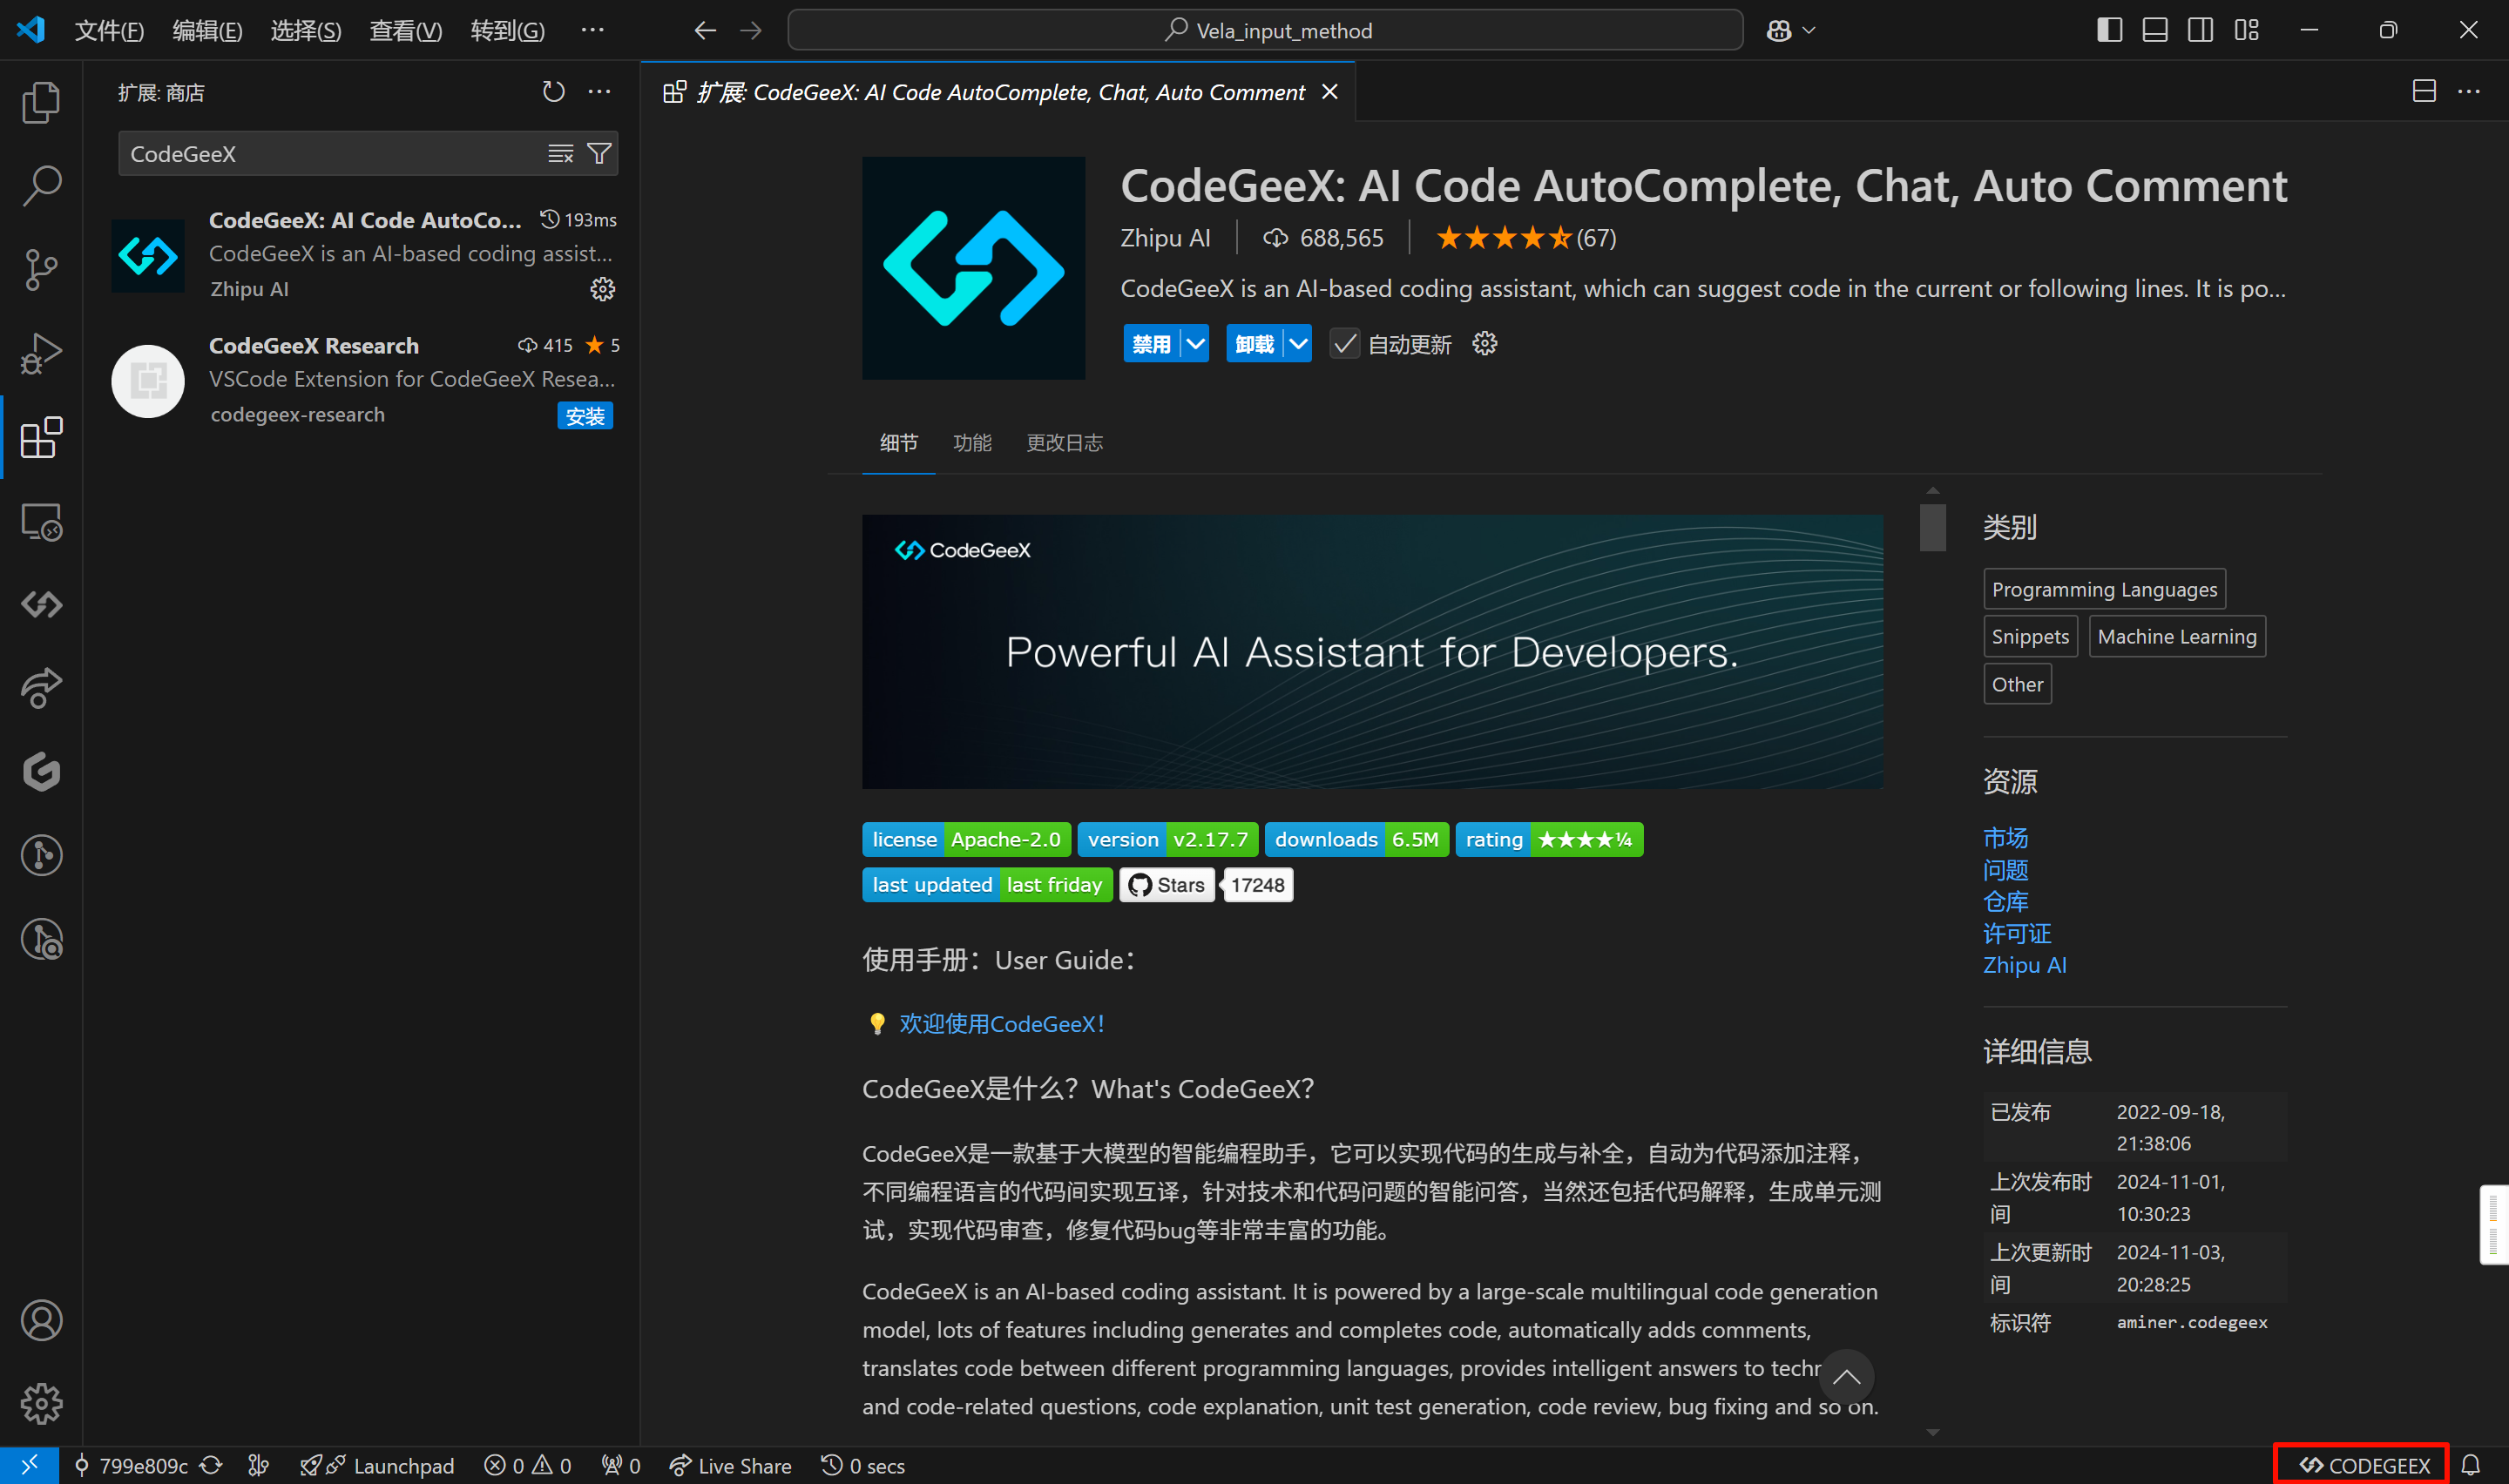Image resolution: width=2509 pixels, height=1484 pixels.
Task: Open the Live Share status bar item
Action: click(x=730, y=1466)
